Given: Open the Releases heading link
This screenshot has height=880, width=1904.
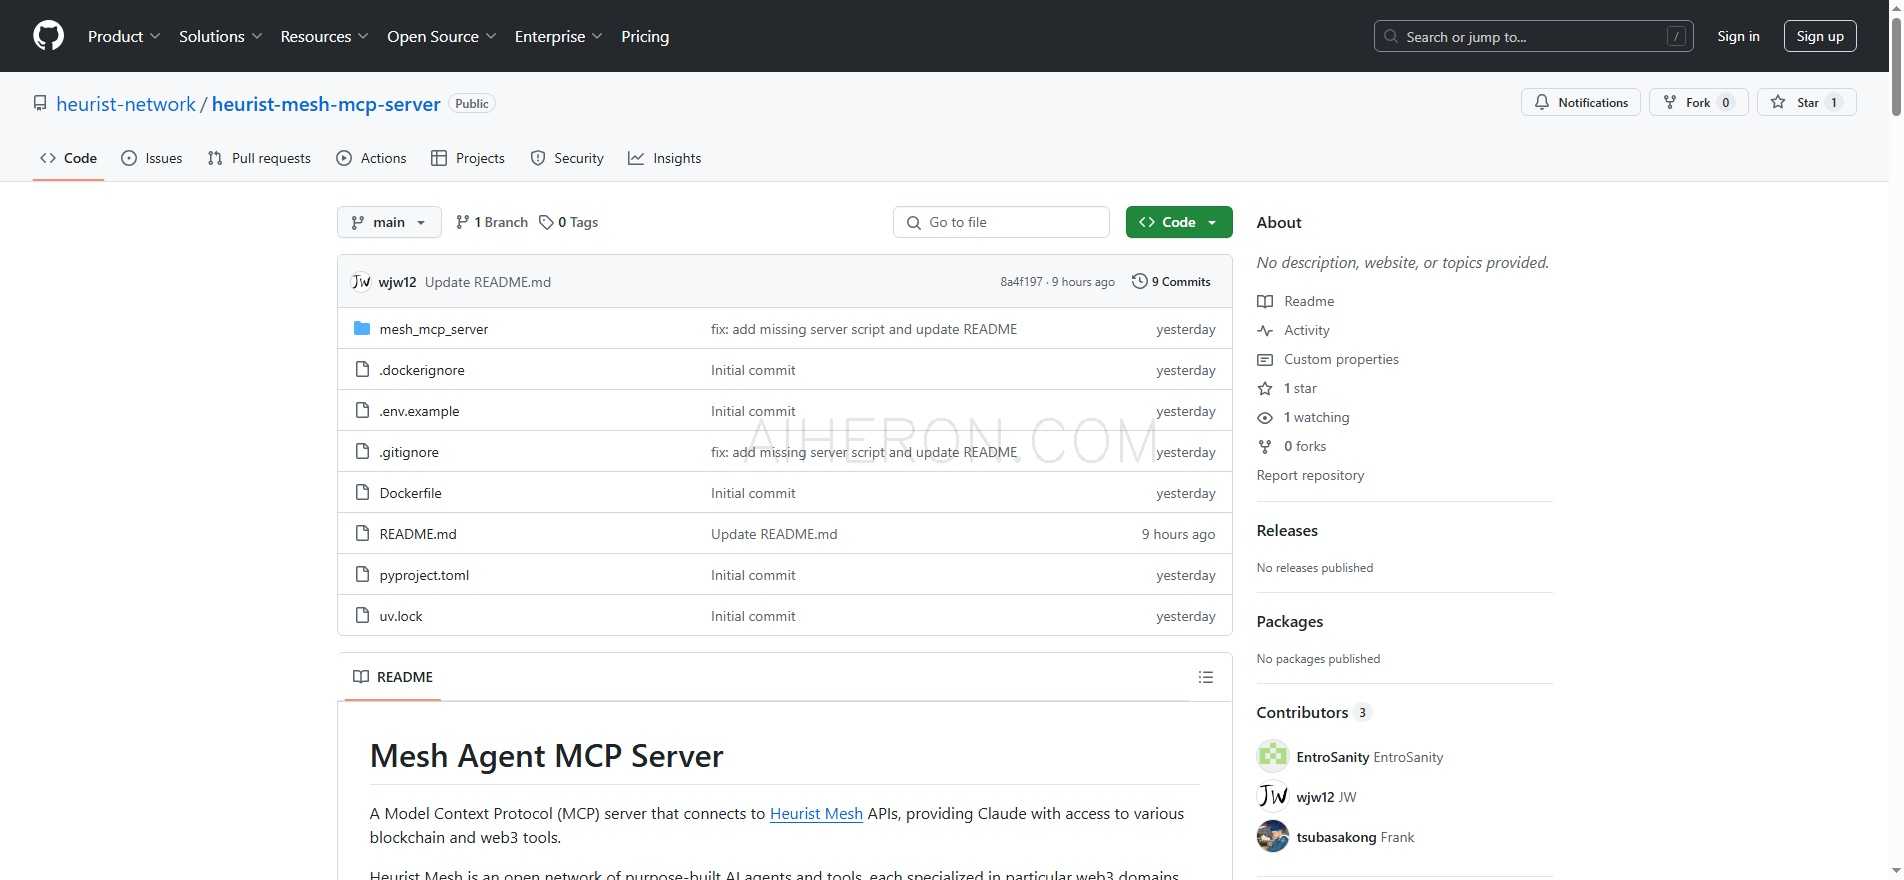Looking at the screenshot, I should click(x=1287, y=531).
